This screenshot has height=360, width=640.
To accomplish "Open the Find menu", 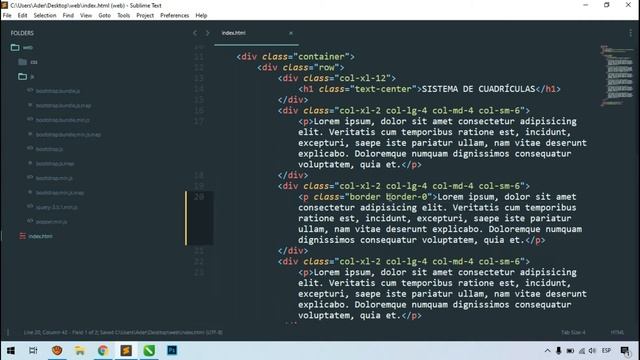I will click(68, 16).
